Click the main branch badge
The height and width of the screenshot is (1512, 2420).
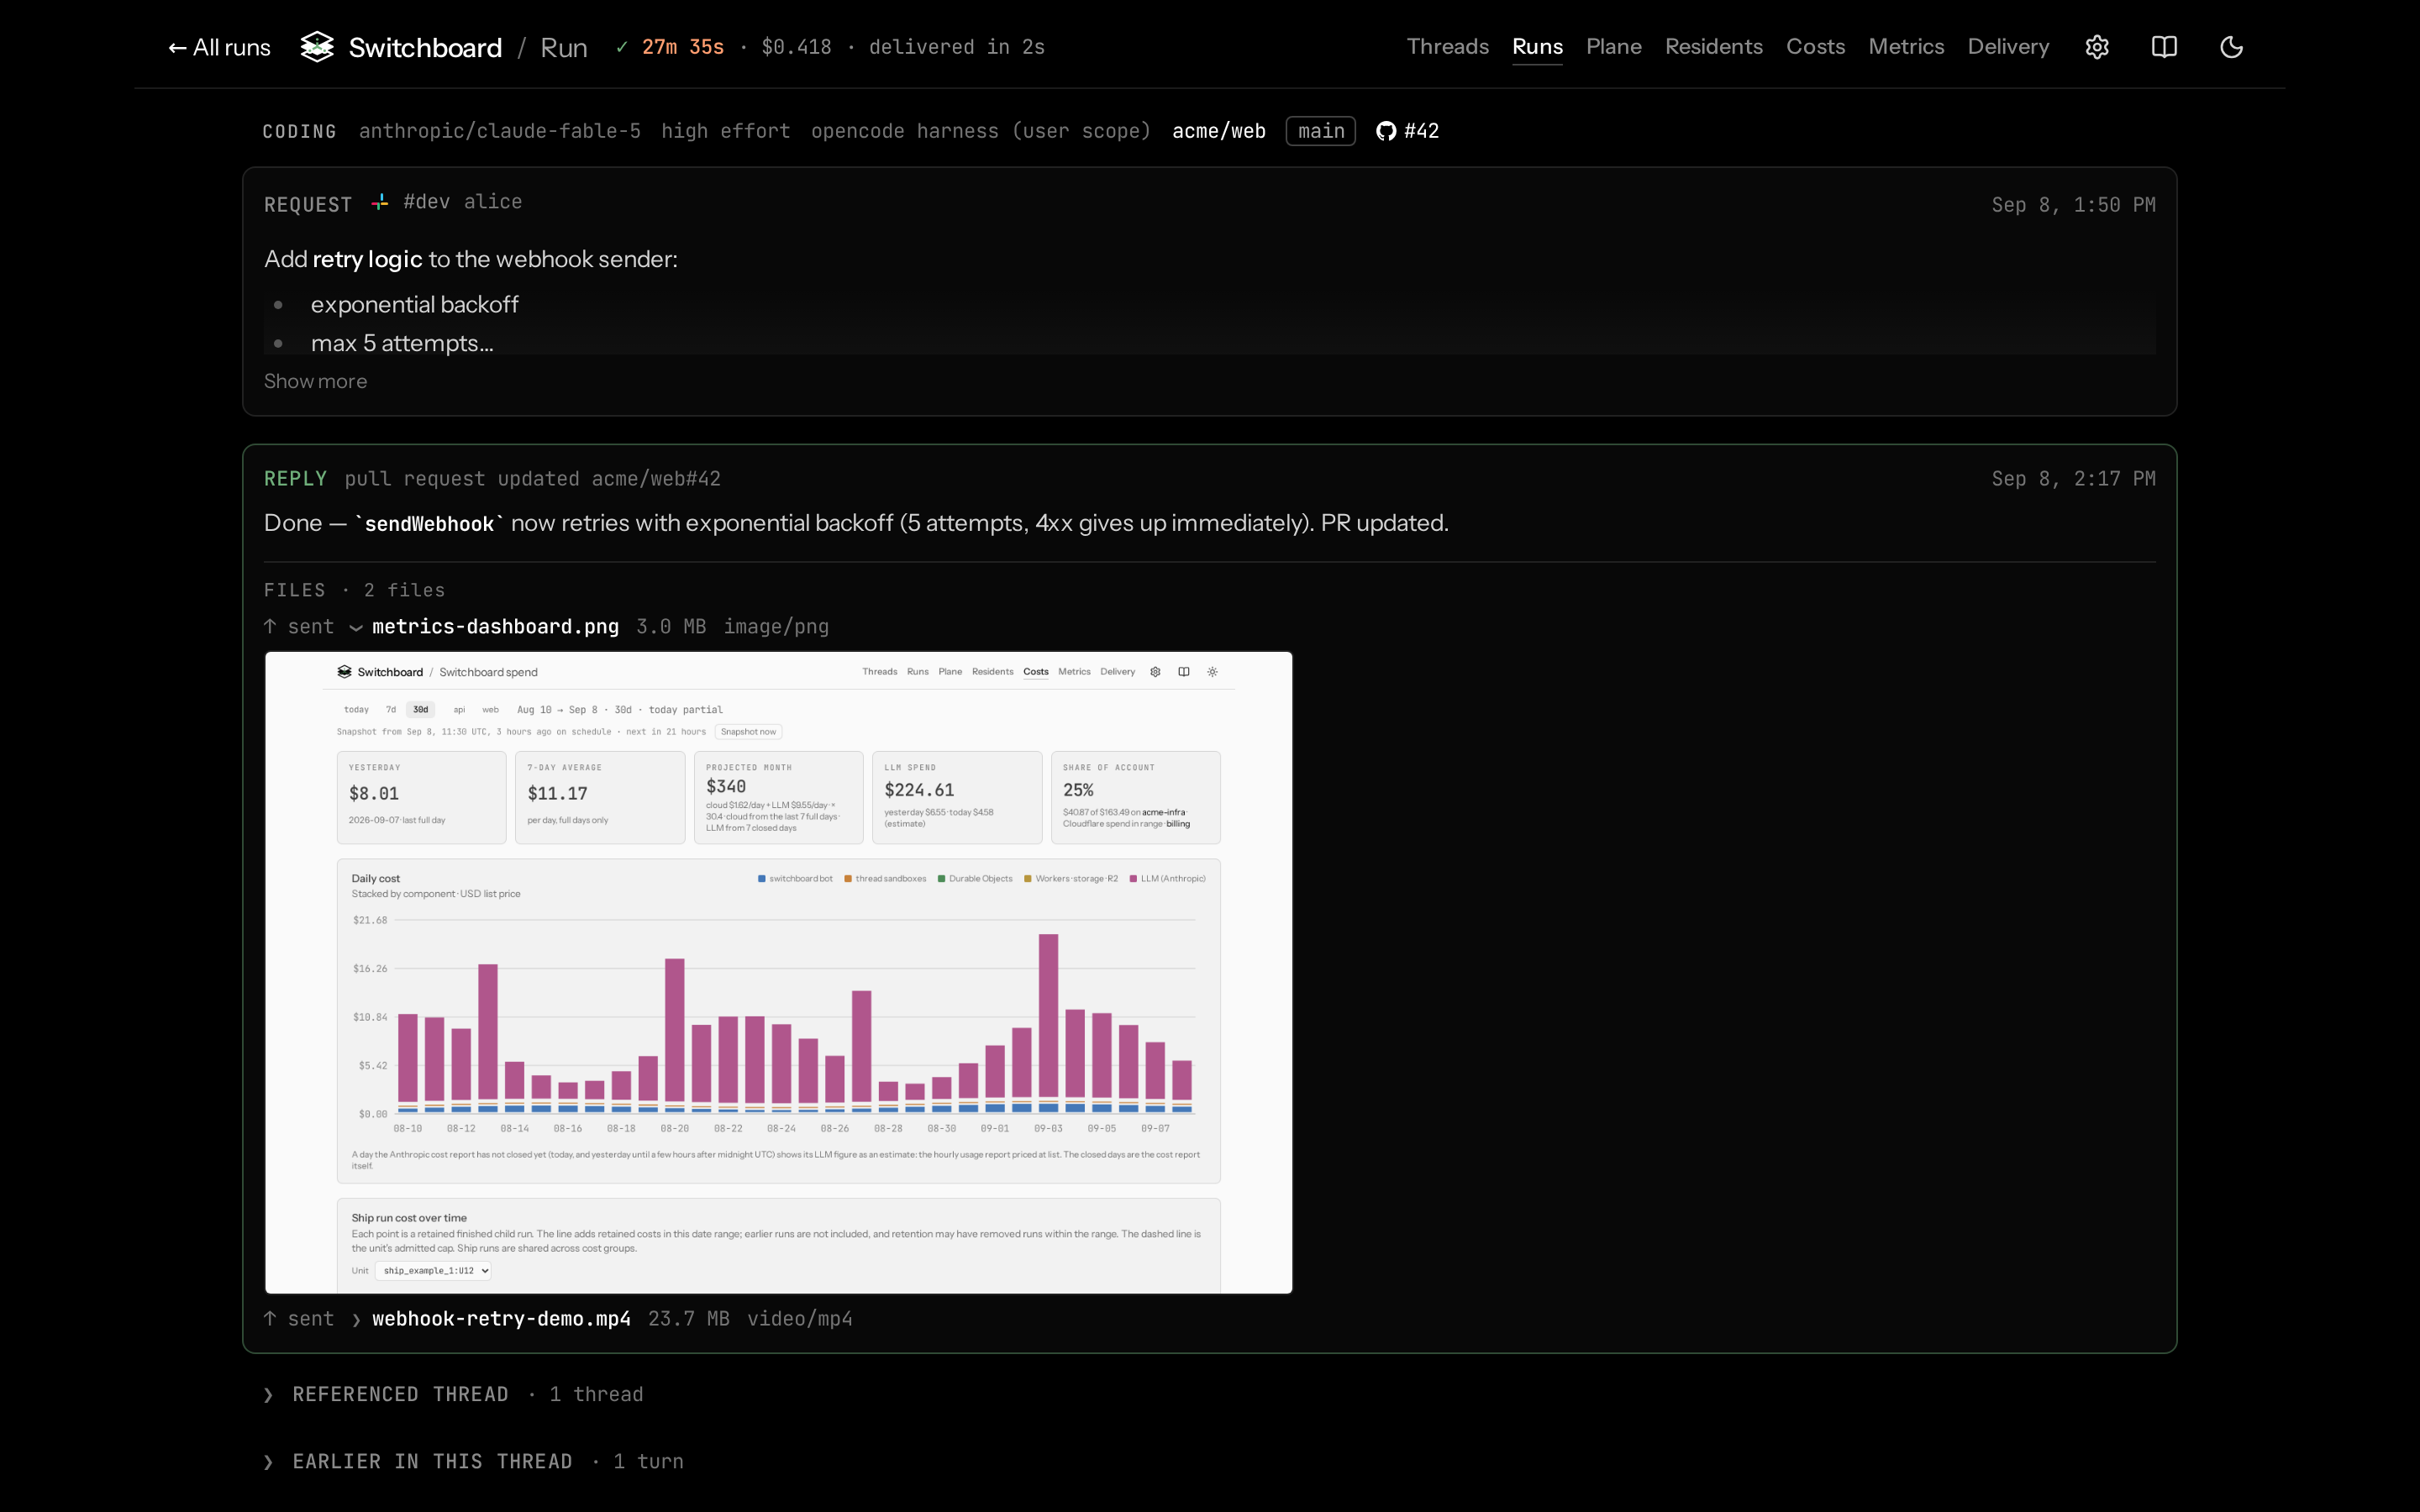tap(1320, 131)
